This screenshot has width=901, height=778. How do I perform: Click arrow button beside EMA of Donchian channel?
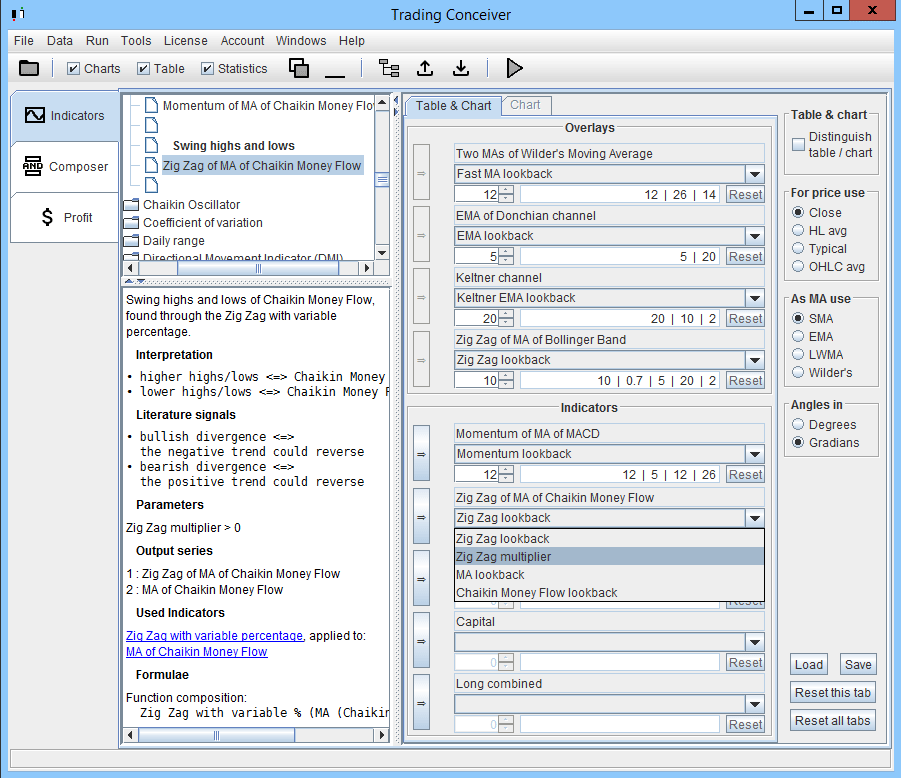pyautogui.click(x=421, y=236)
